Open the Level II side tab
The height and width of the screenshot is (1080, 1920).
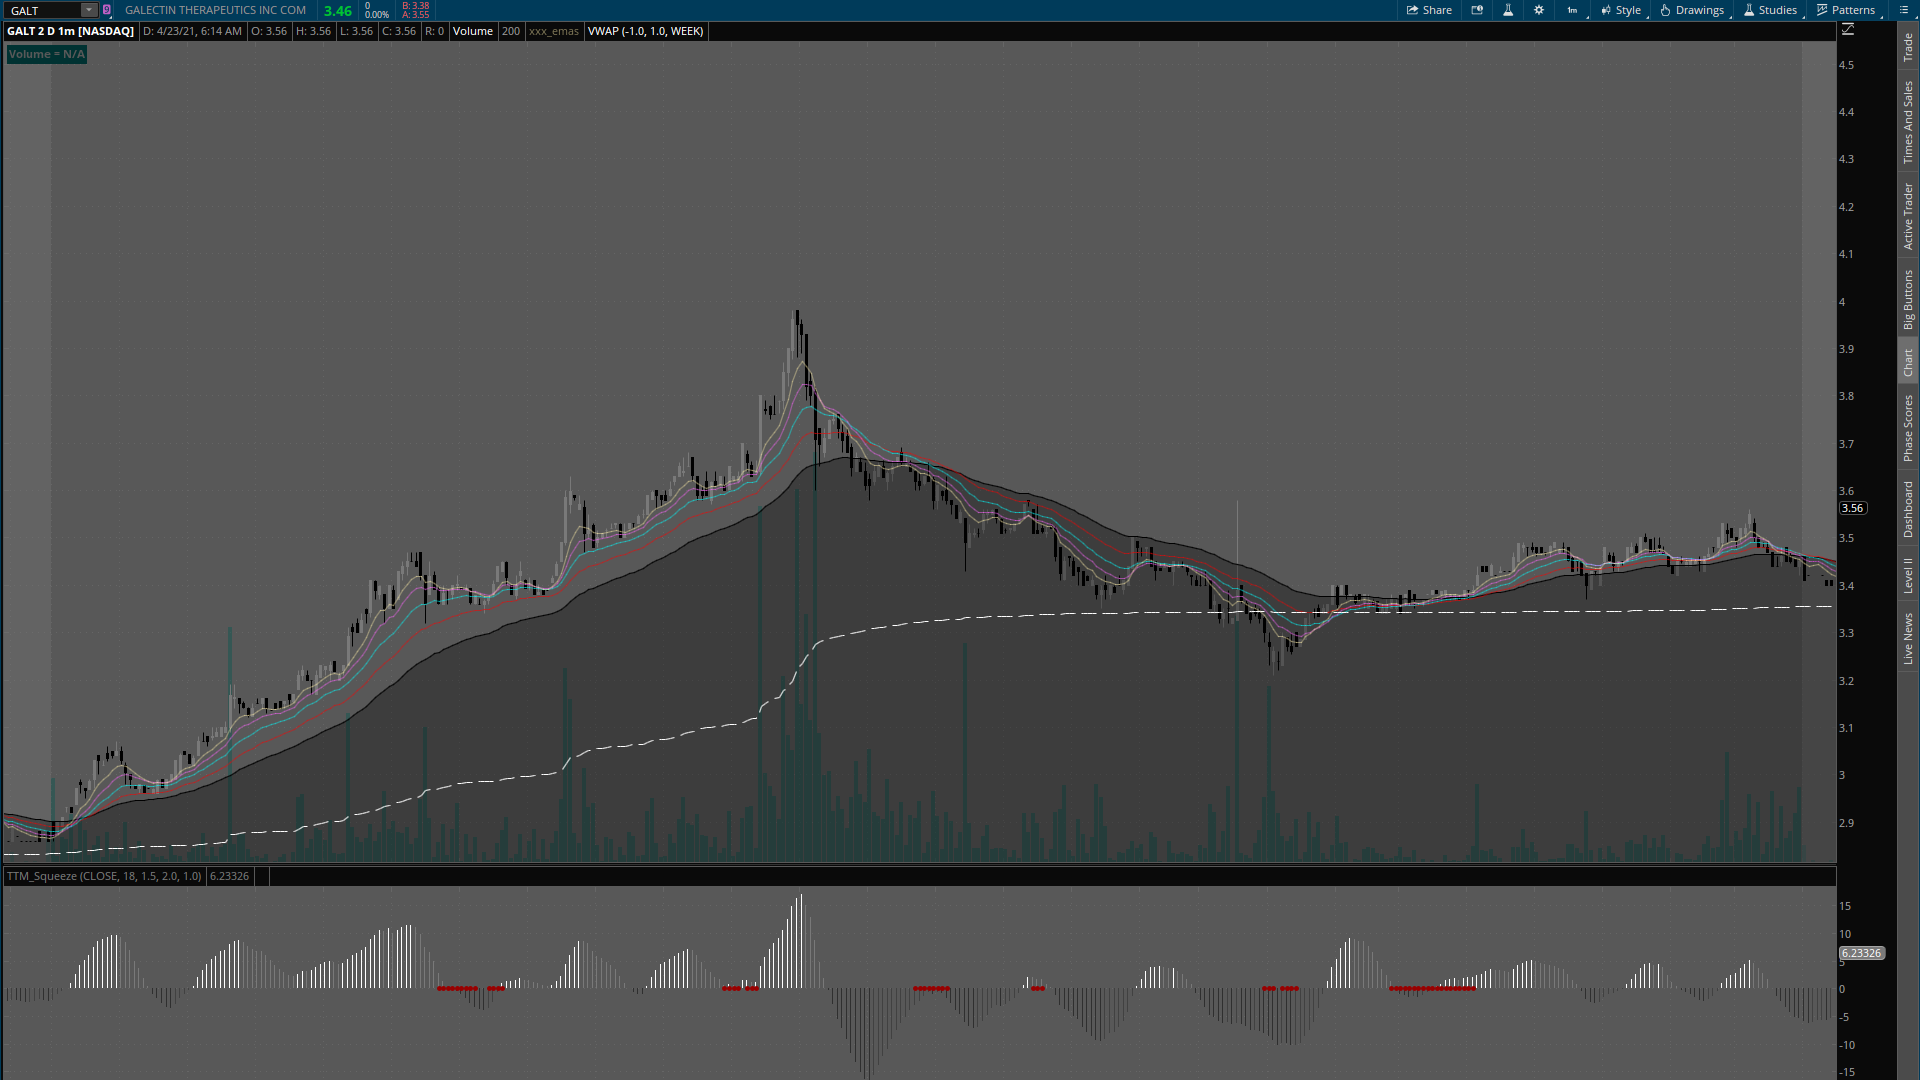pos(1908,575)
